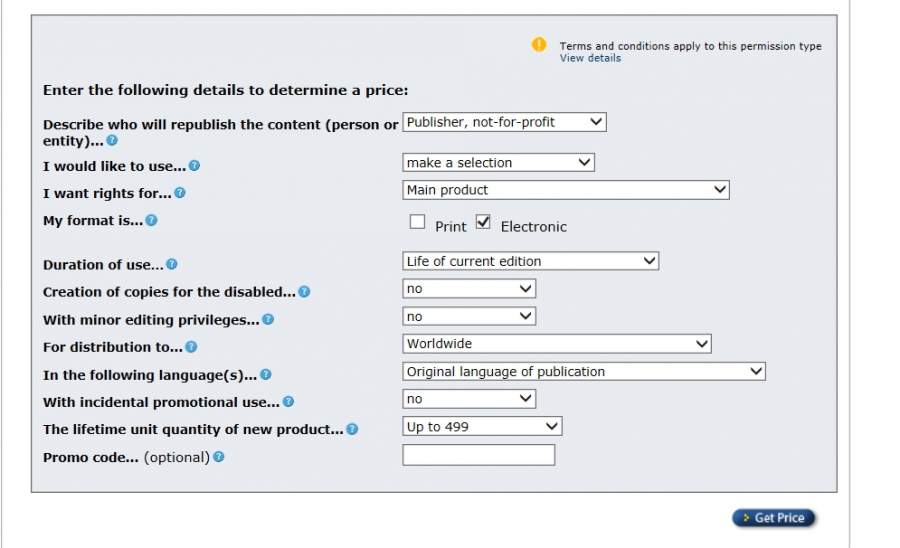Click help icon next to 'Duration of use'
900x548 pixels.
[x=172, y=264]
